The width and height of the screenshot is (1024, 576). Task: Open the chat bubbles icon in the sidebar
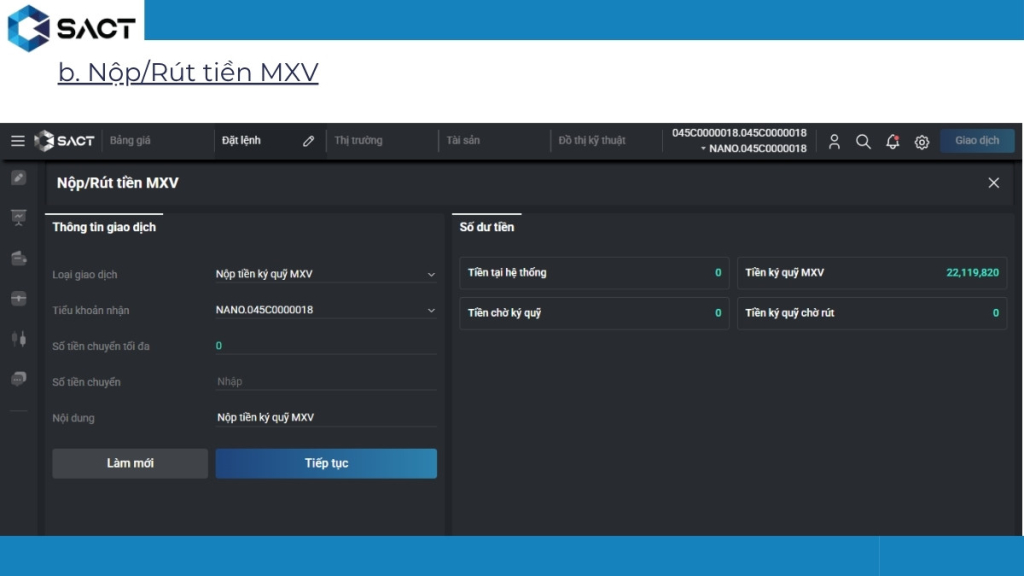[x=18, y=379]
